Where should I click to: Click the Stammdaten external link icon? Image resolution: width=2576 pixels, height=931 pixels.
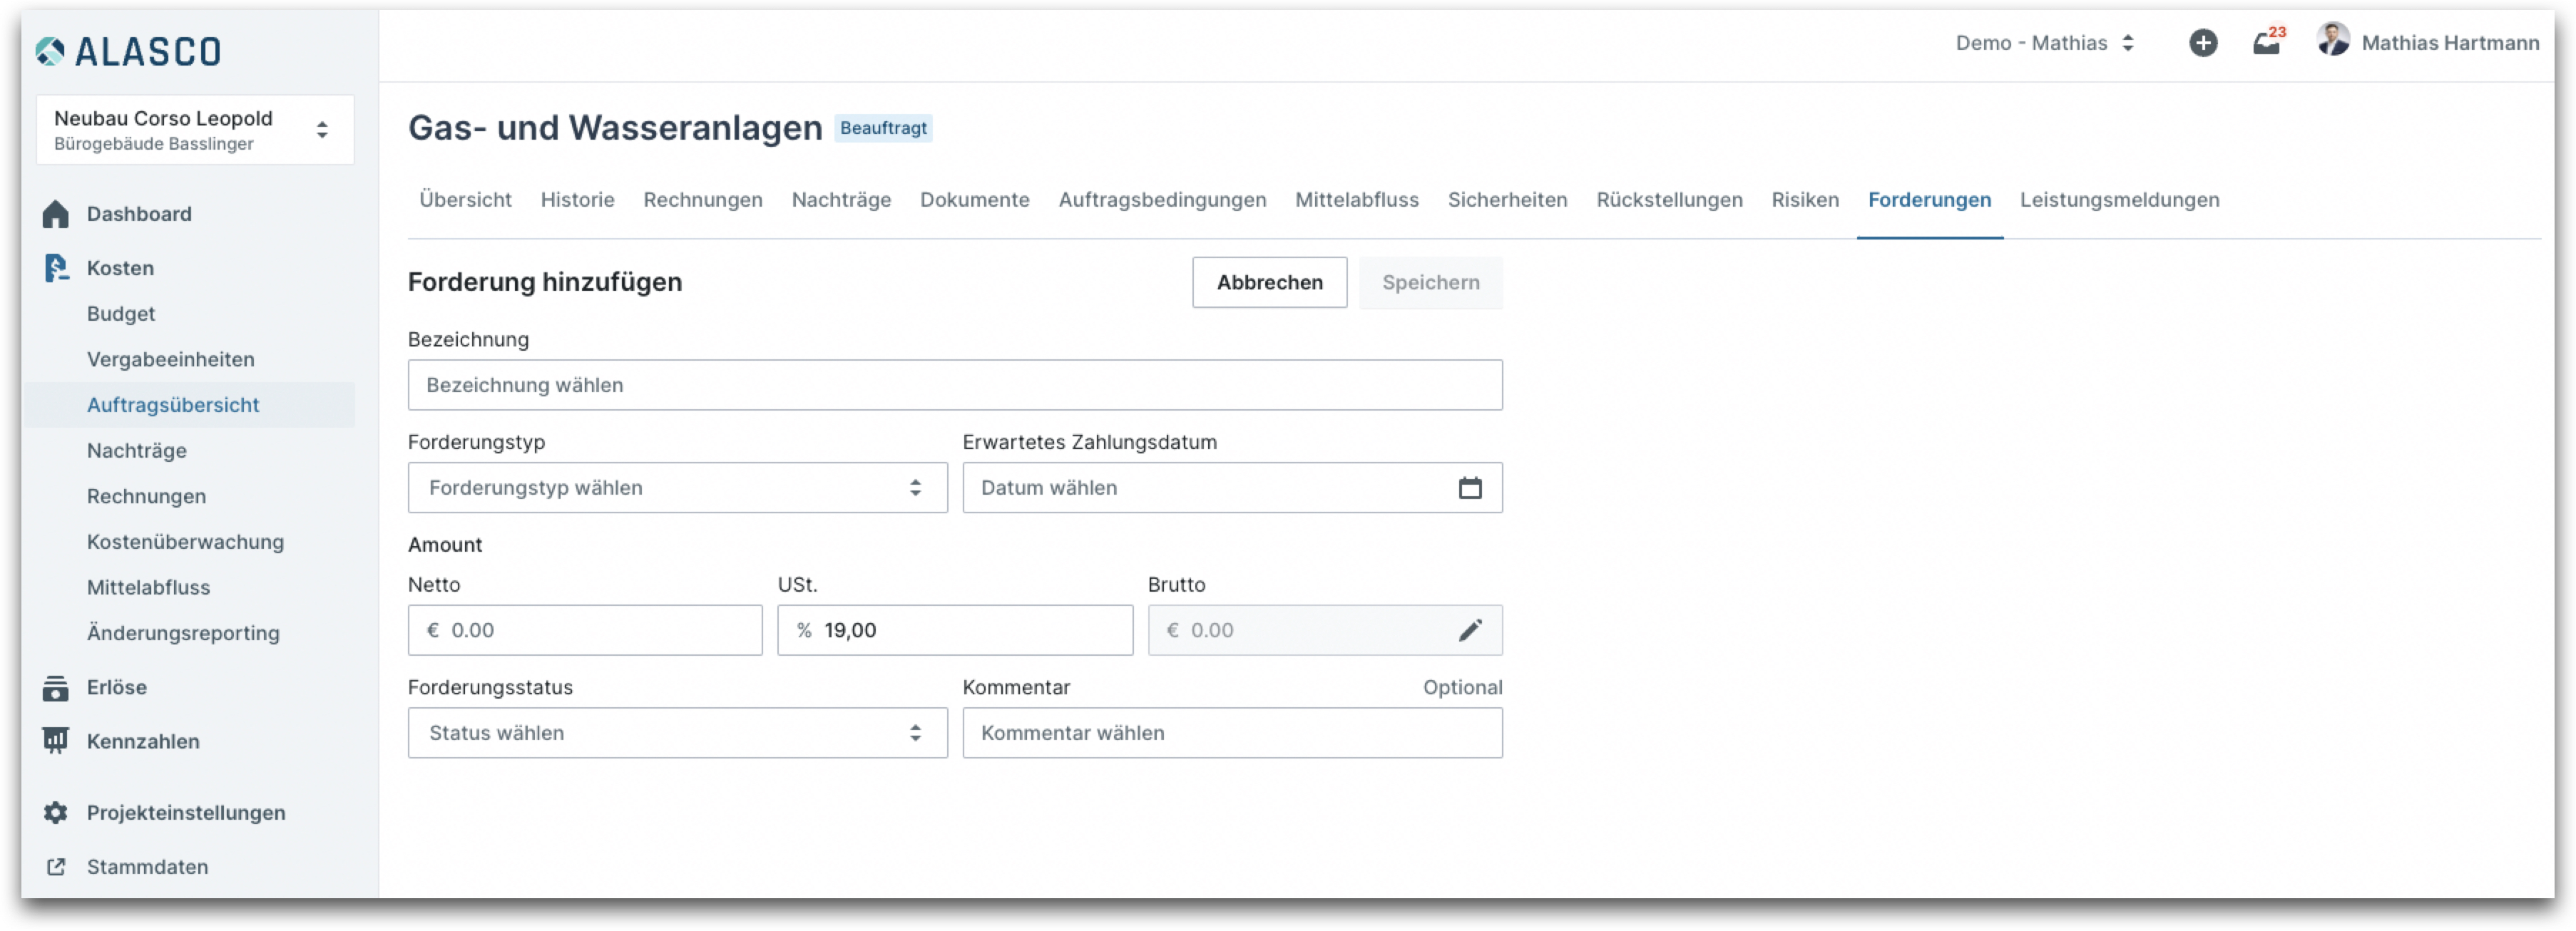pos(56,867)
